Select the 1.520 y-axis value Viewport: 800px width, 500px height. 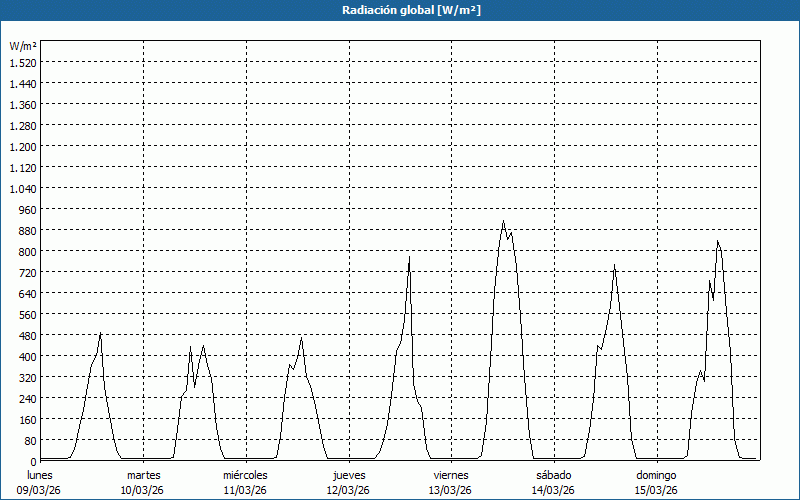point(23,63)
